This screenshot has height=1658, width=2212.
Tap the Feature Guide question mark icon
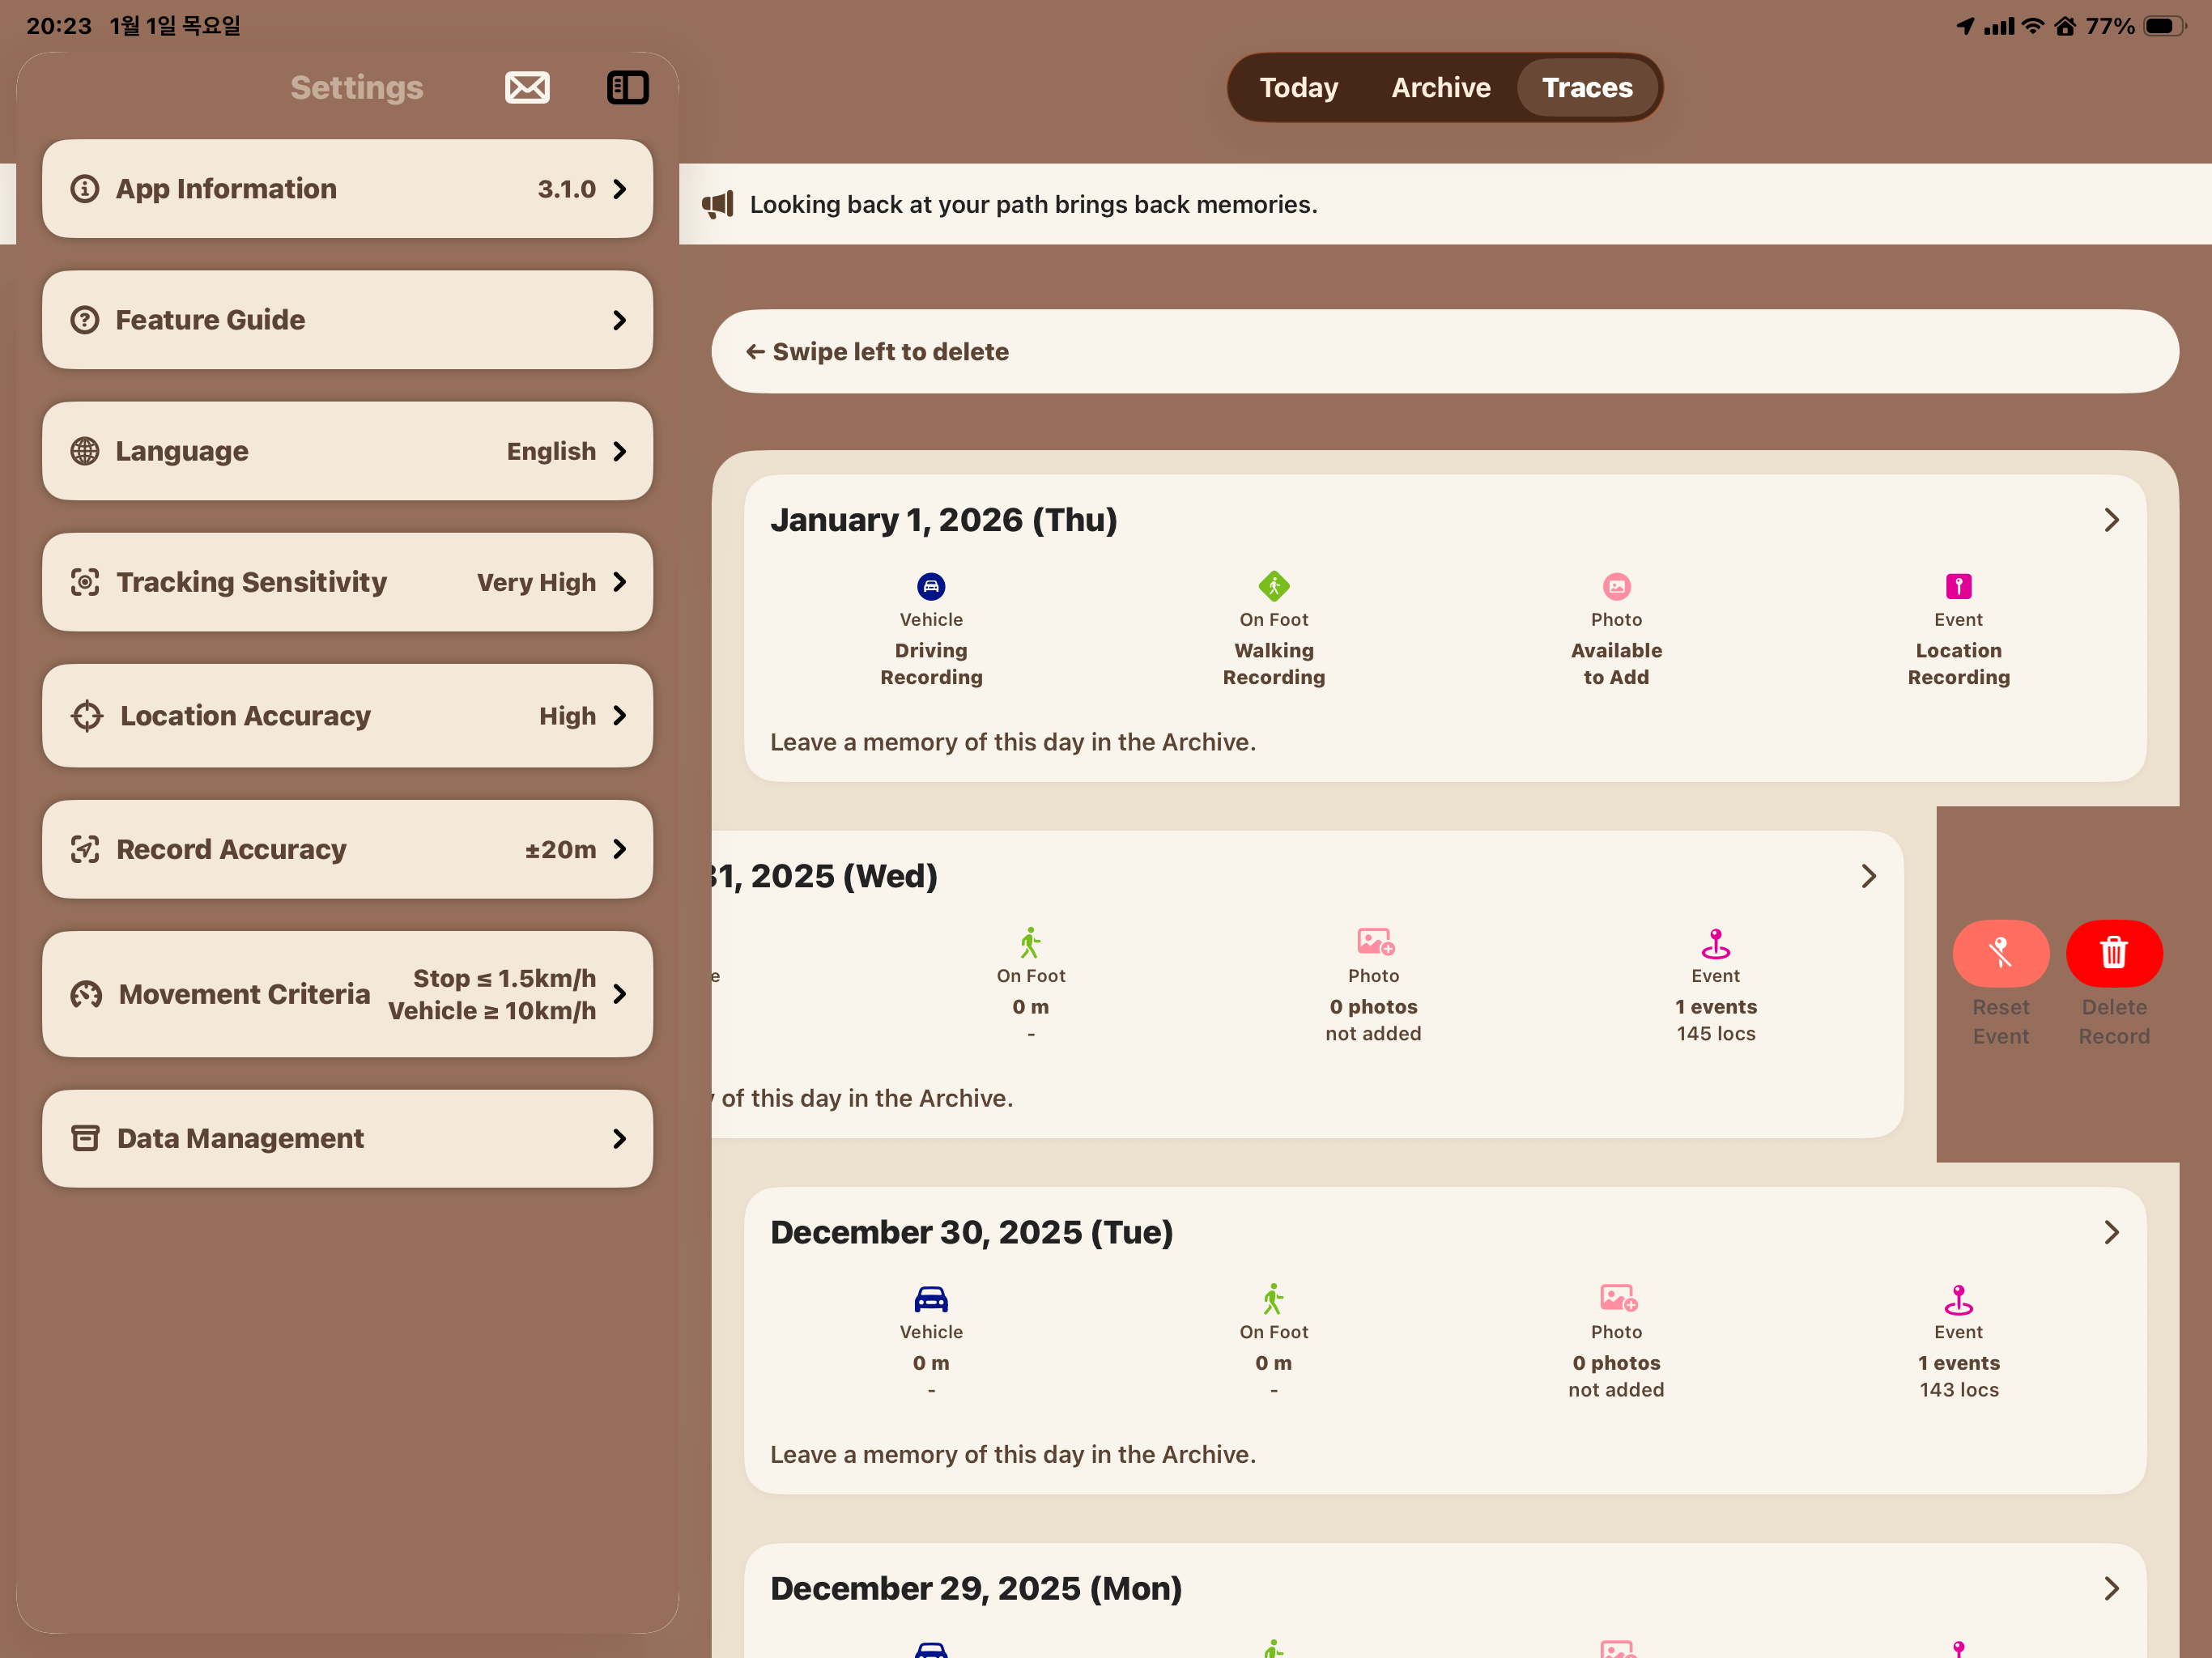[x=85, y=320]
